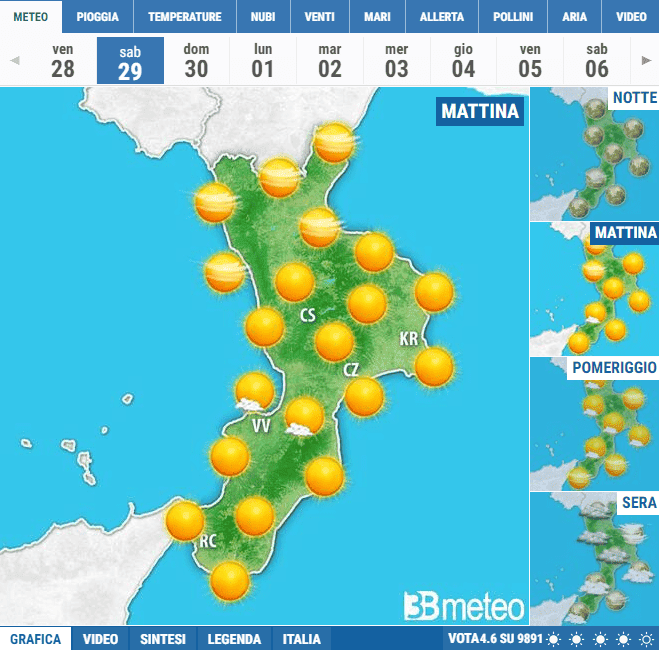This screenshot has height=650, width=659.
Task: Select the NUBI tab
Action: tap(263, 17)
